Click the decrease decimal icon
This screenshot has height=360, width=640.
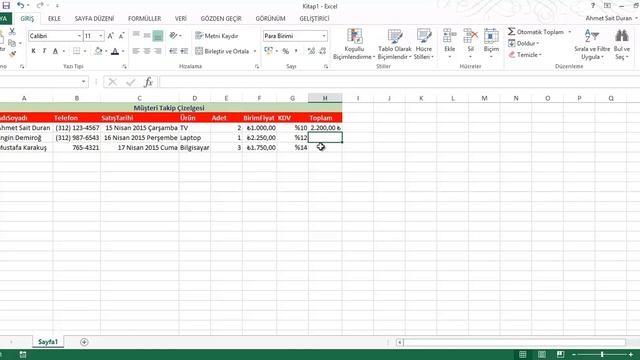322,51
